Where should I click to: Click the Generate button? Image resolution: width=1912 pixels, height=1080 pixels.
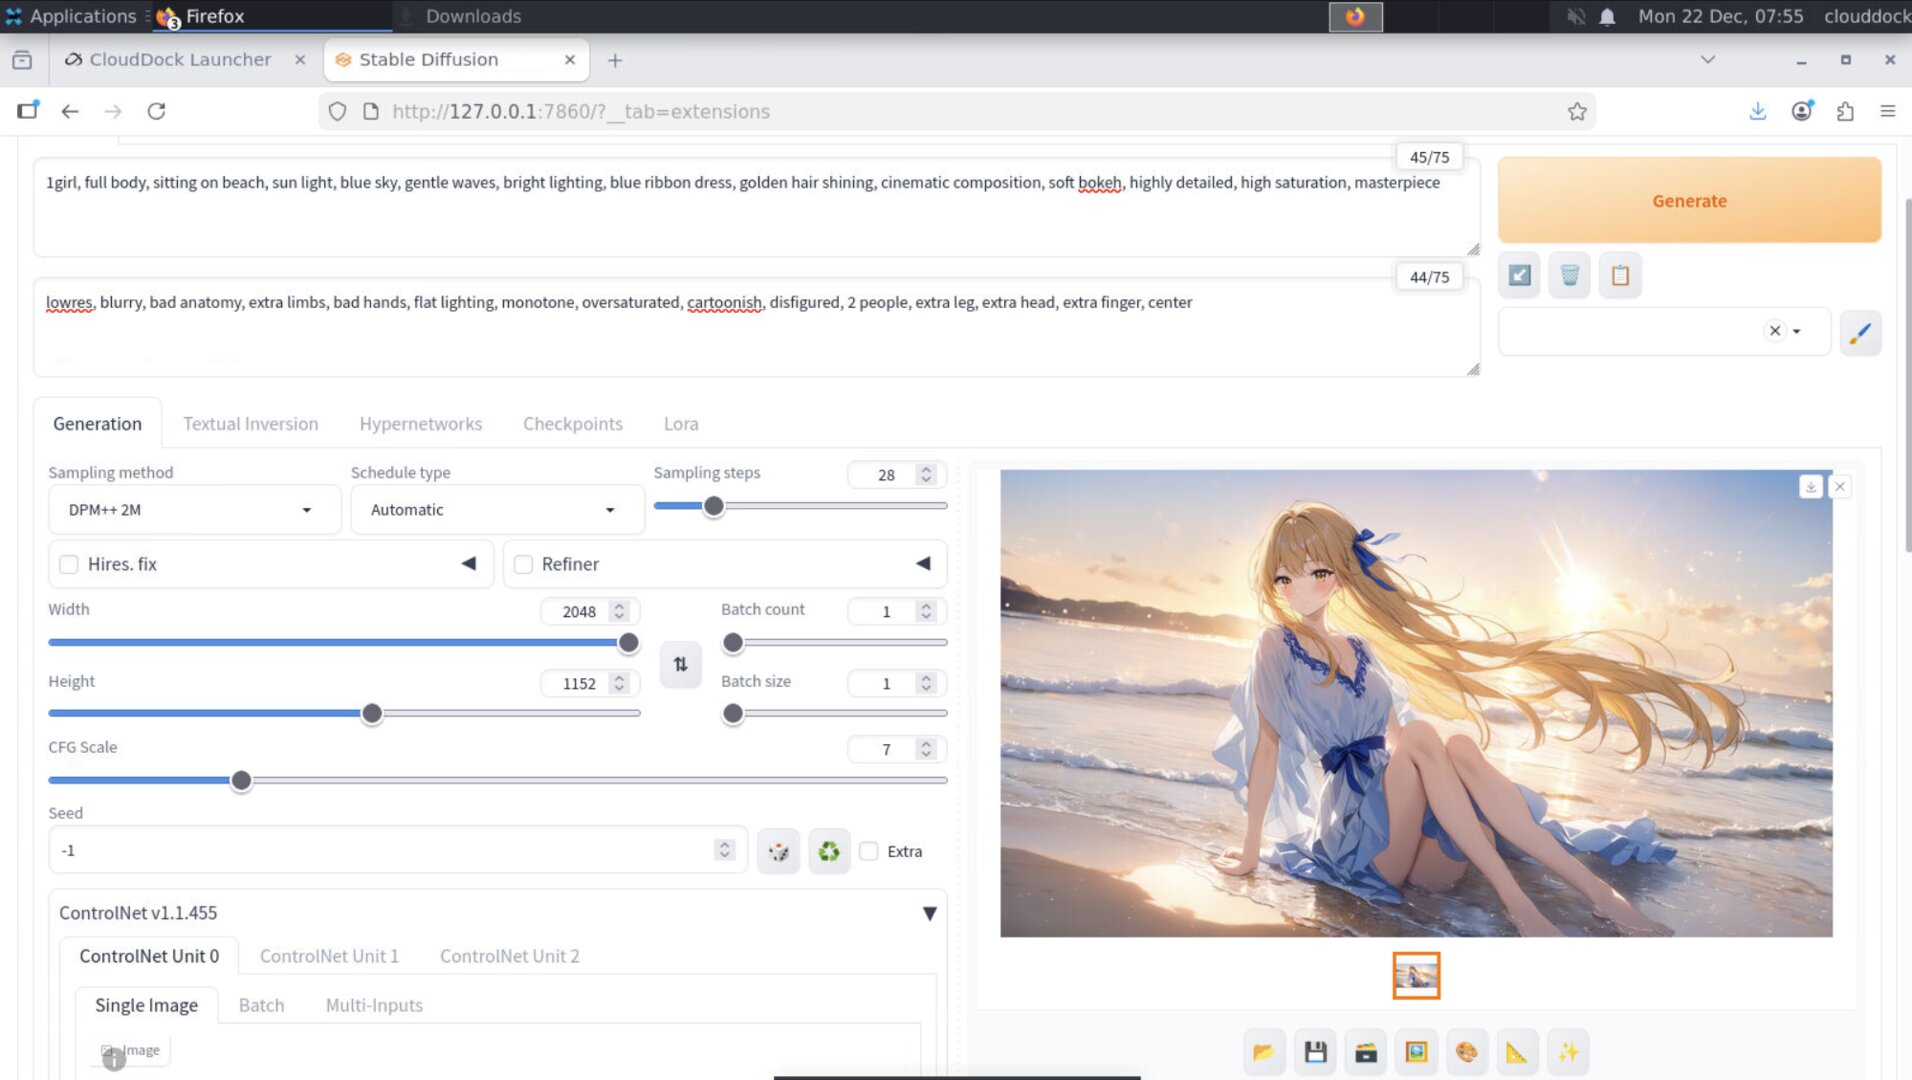[1688, 200]
